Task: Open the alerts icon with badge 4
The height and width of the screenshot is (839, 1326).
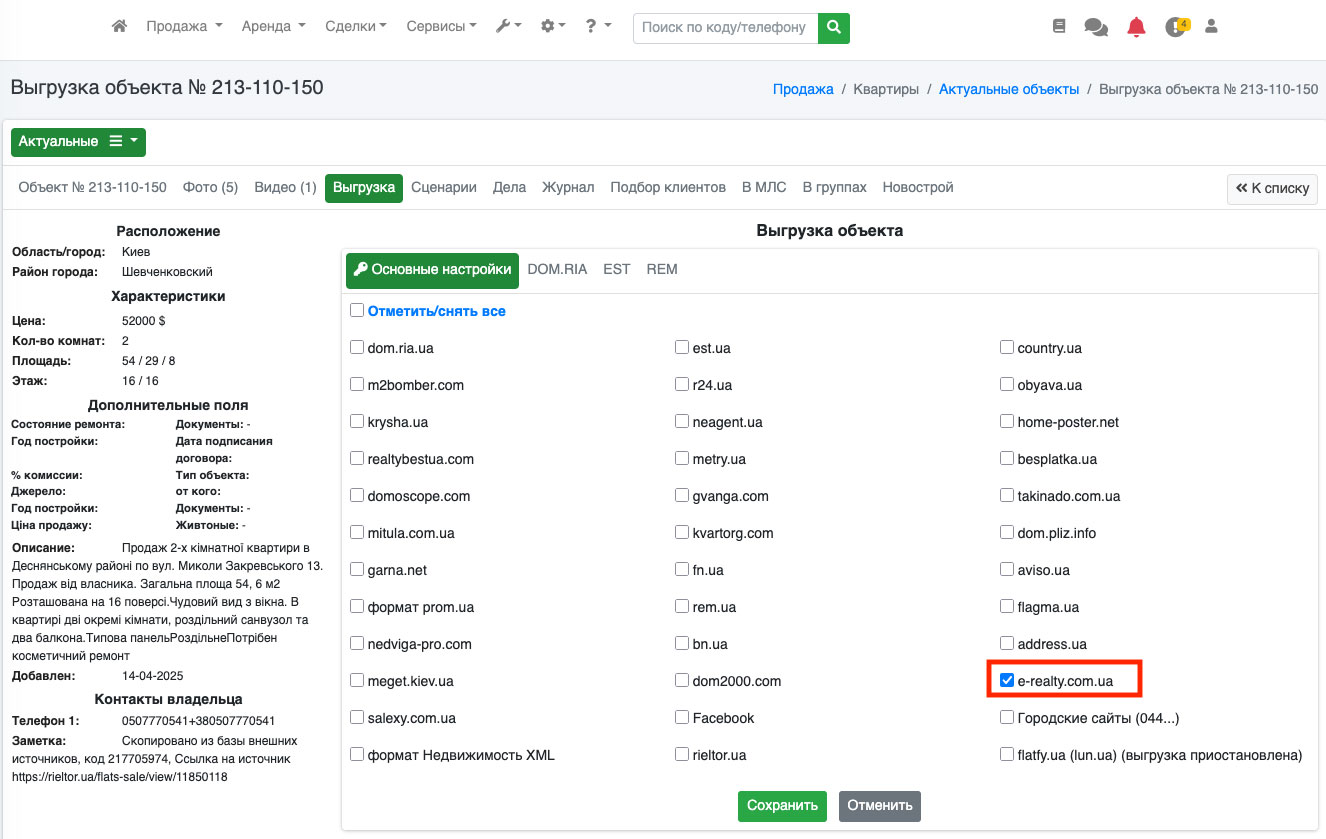Action: tap(1175, 28)
